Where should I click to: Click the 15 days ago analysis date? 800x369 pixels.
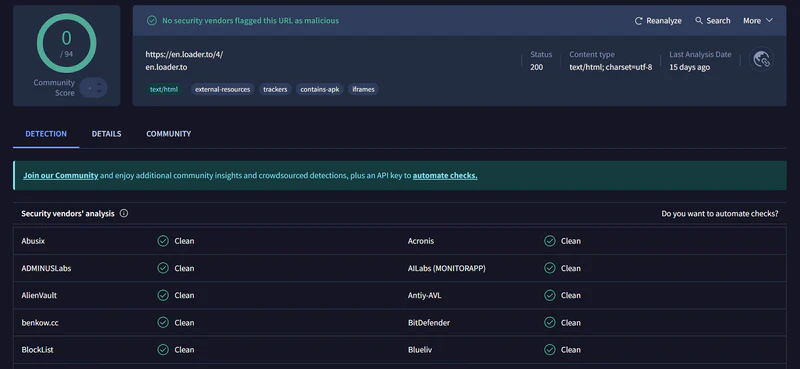click(689, 67)
